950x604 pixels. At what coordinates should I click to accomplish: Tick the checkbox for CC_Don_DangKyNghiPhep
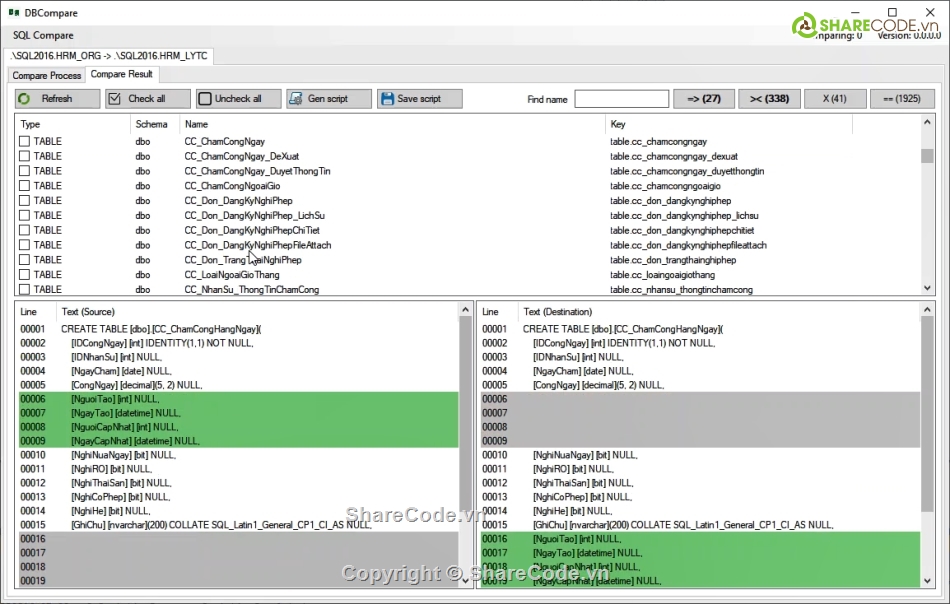point(24,201)
